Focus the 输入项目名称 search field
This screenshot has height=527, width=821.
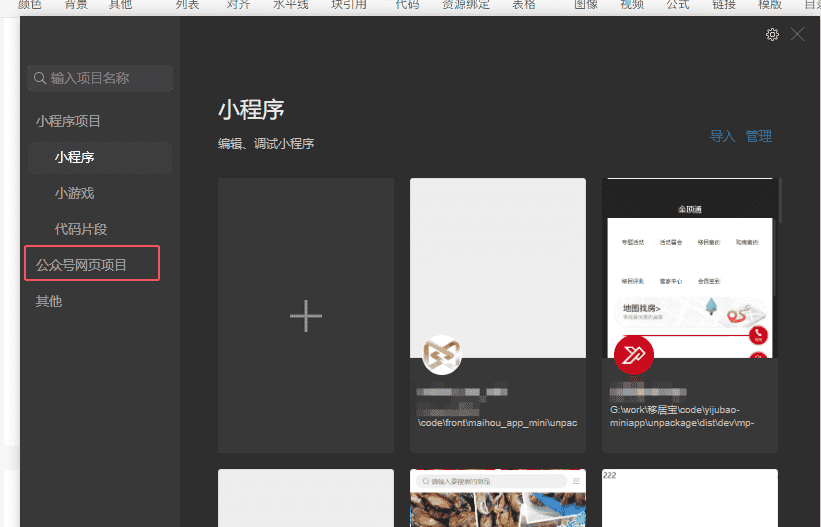[100, 78]
